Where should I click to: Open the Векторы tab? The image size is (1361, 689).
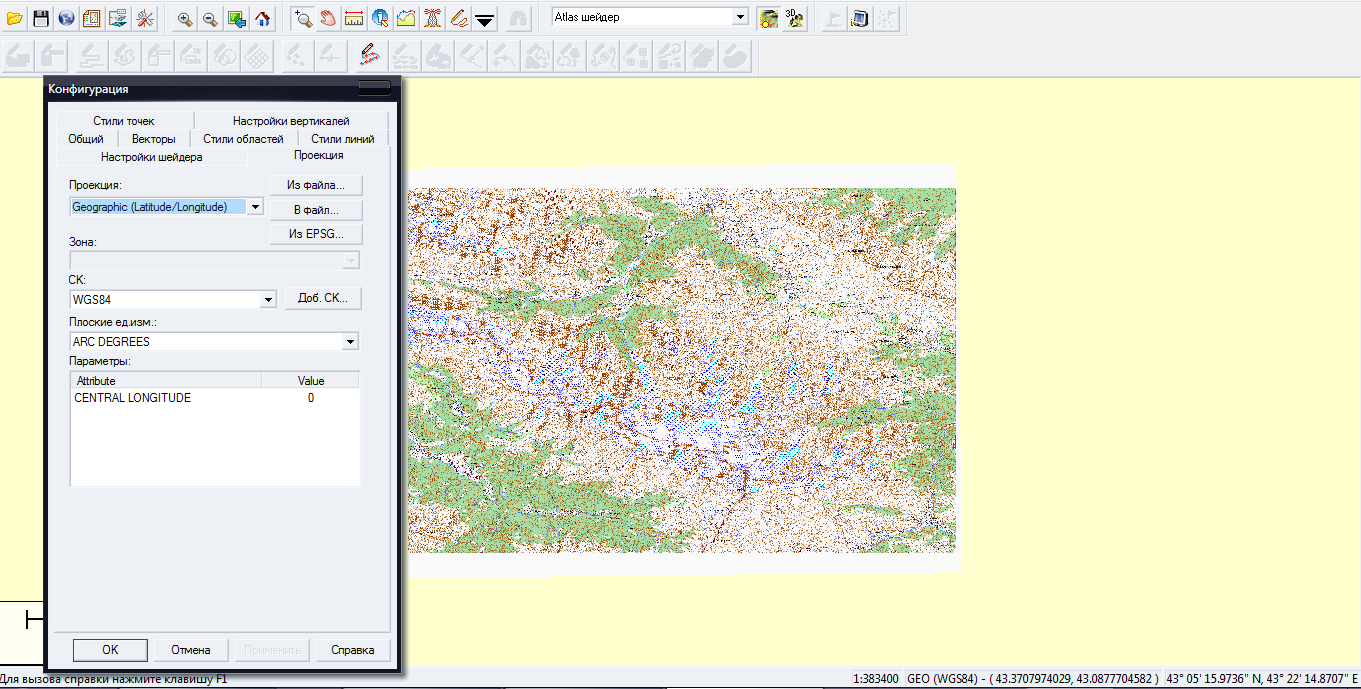pos(153,139)
